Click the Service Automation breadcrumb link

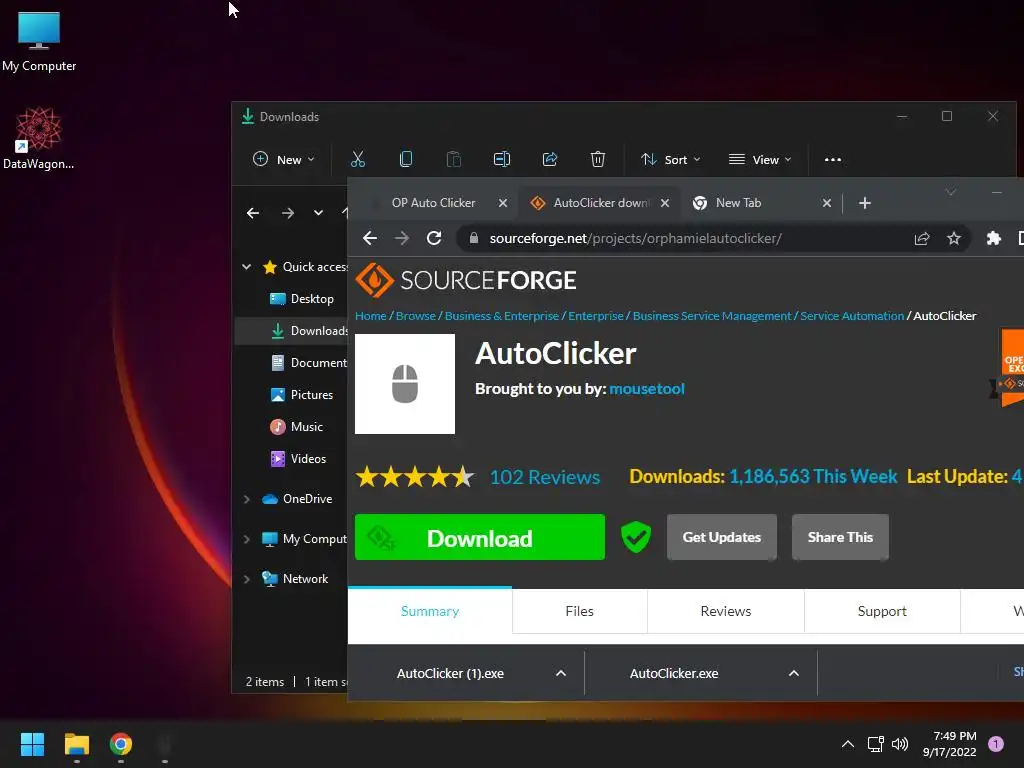[x=852, y=316]
